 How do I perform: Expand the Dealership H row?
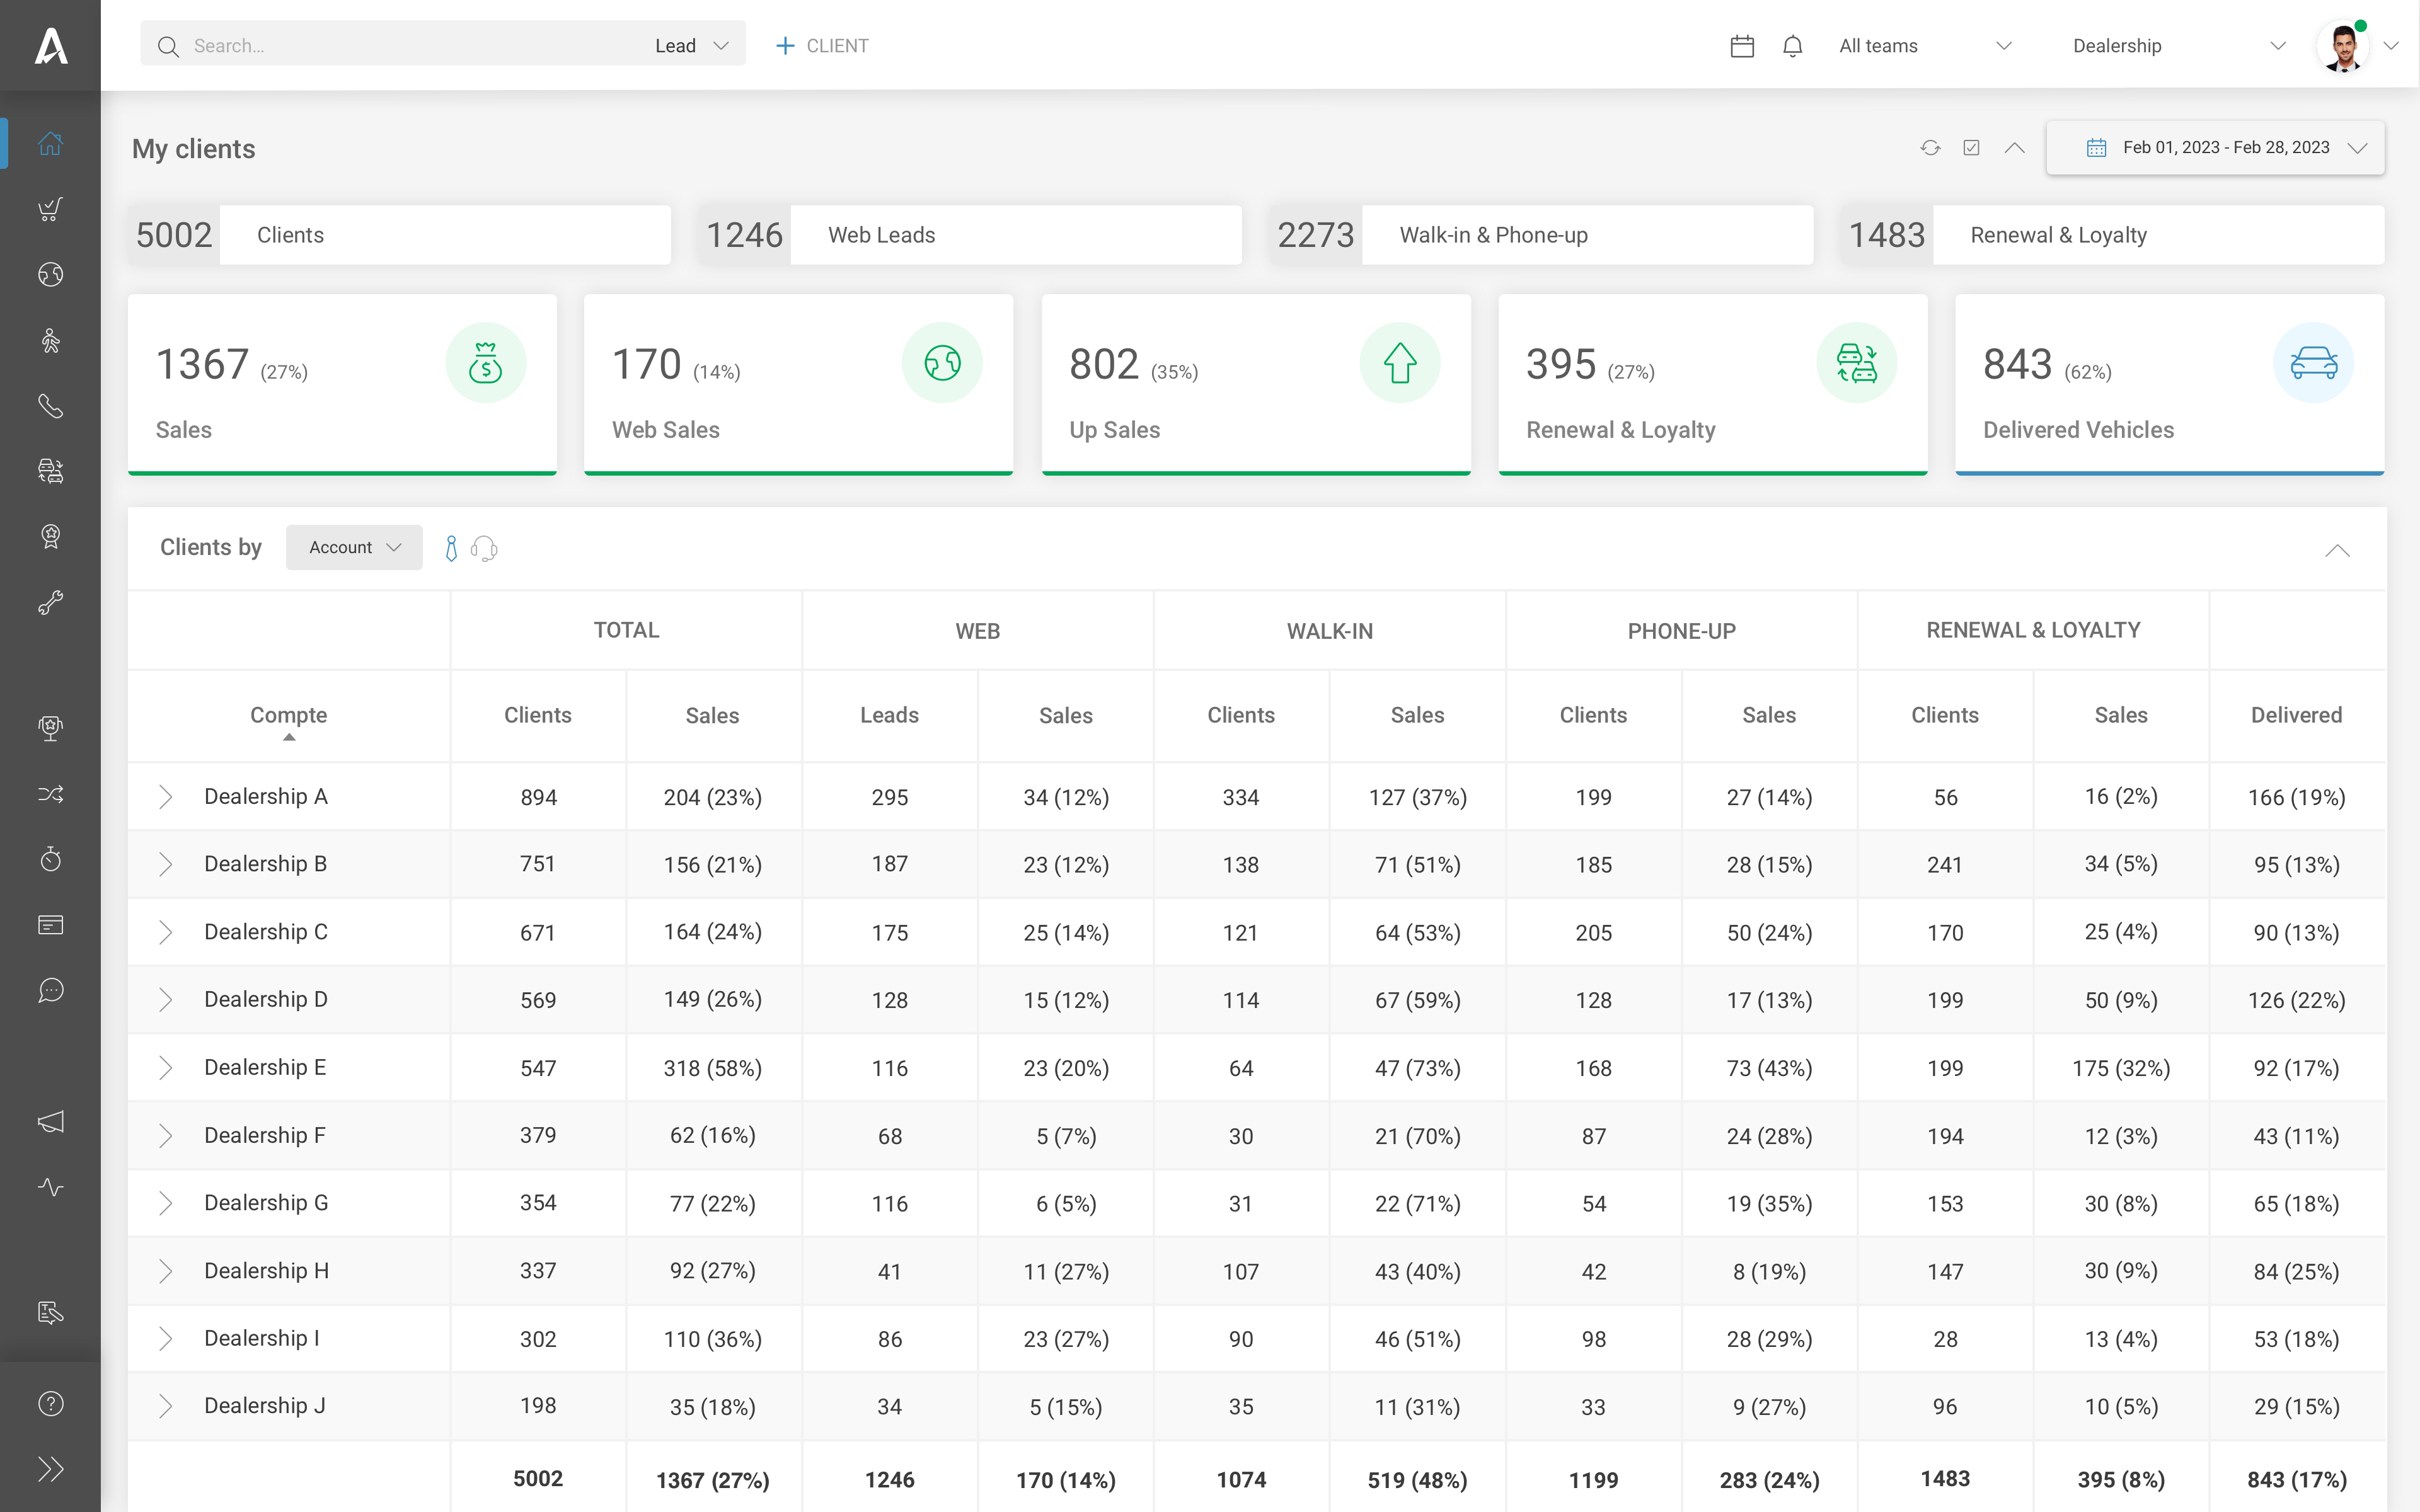point(166,1271)
